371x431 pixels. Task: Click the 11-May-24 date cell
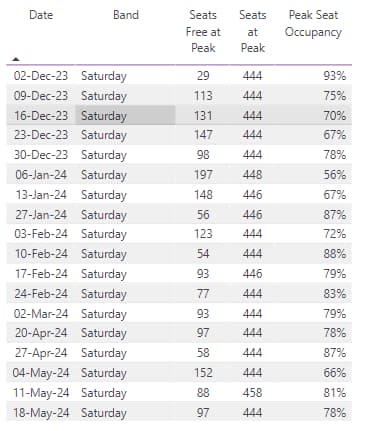[41, 393]
